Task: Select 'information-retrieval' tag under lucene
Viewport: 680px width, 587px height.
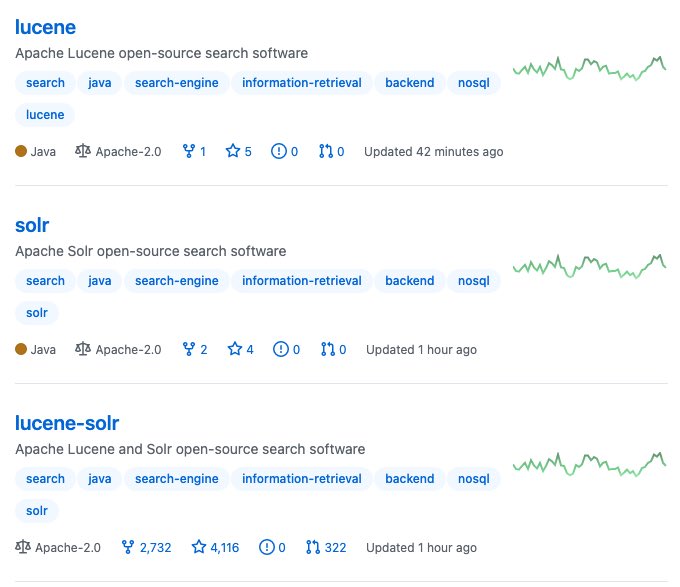Action: click(301, 83)
